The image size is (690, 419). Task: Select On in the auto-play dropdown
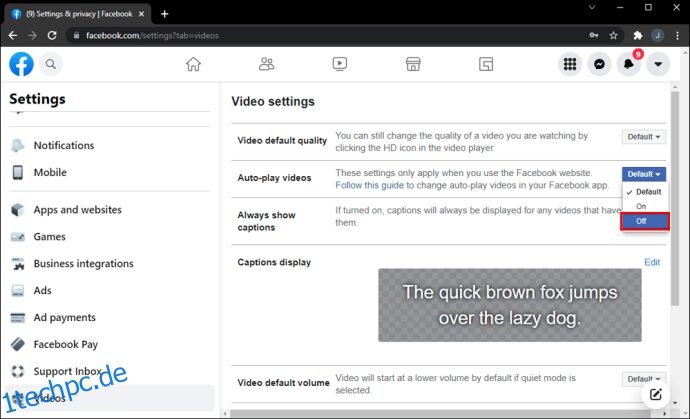(645, 206)
